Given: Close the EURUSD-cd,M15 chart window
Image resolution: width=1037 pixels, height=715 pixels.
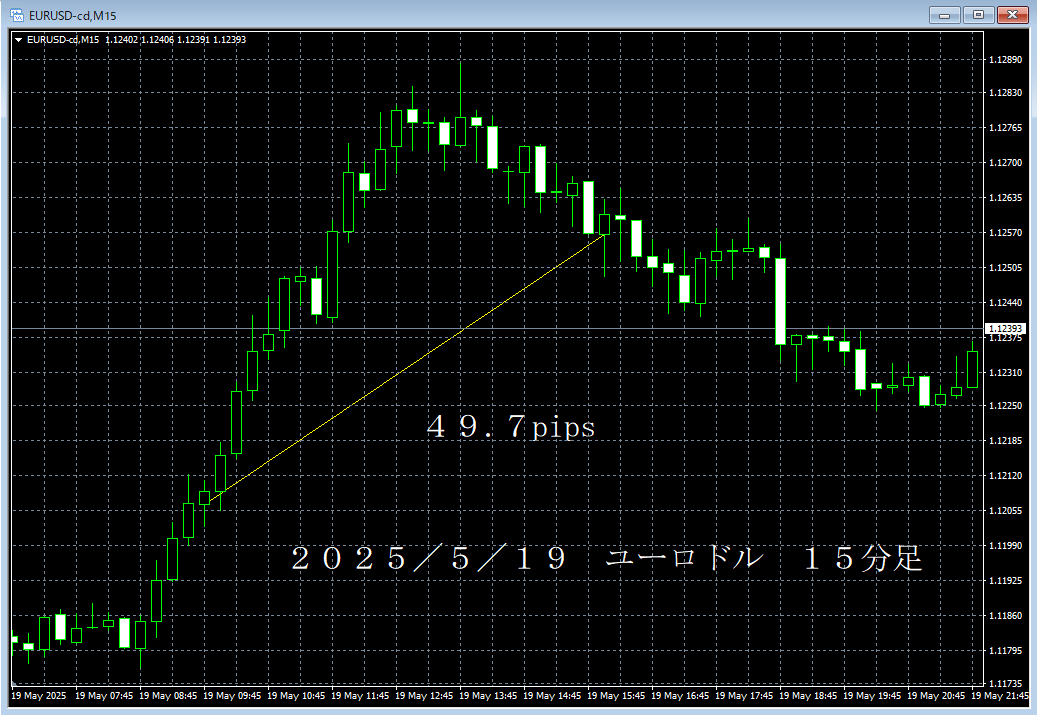Looking at the screenshot, I should point(1012,15).
